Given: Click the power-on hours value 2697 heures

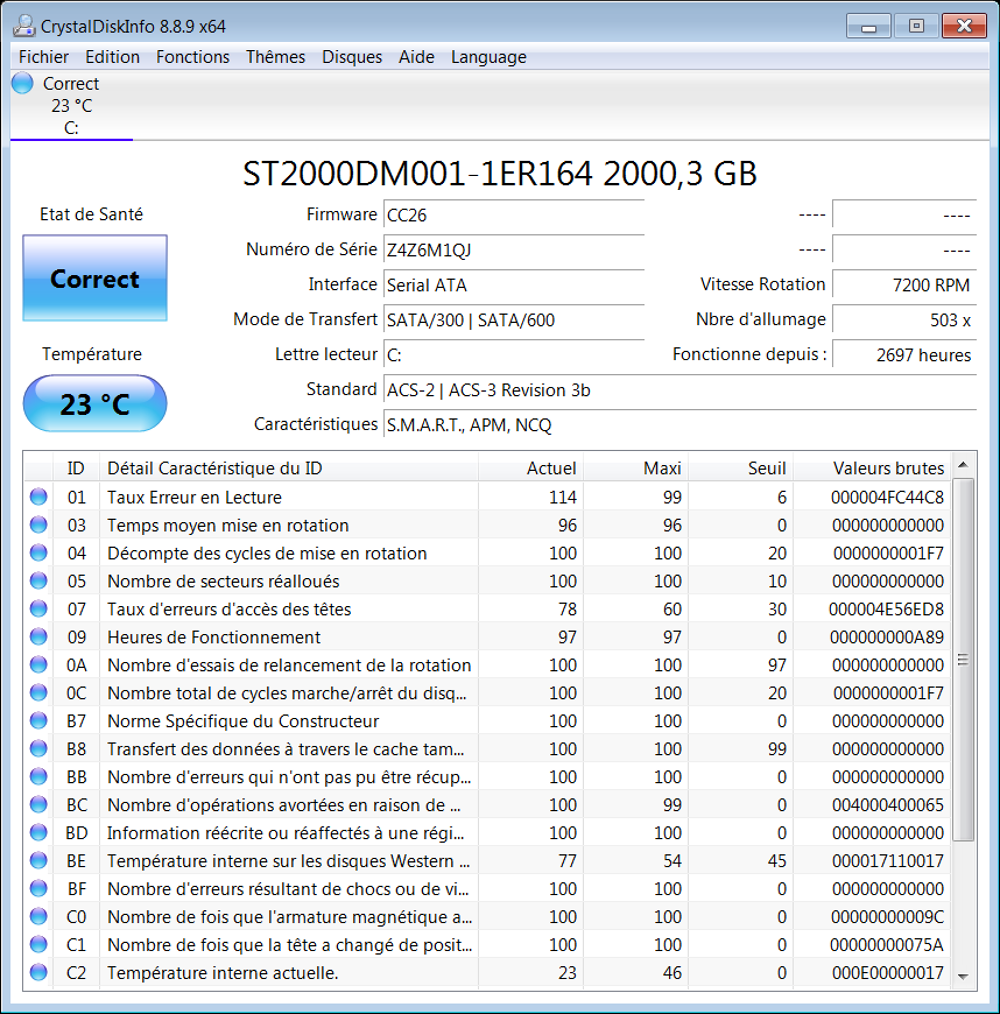Looking at the screenshot, I should (904, 354).
